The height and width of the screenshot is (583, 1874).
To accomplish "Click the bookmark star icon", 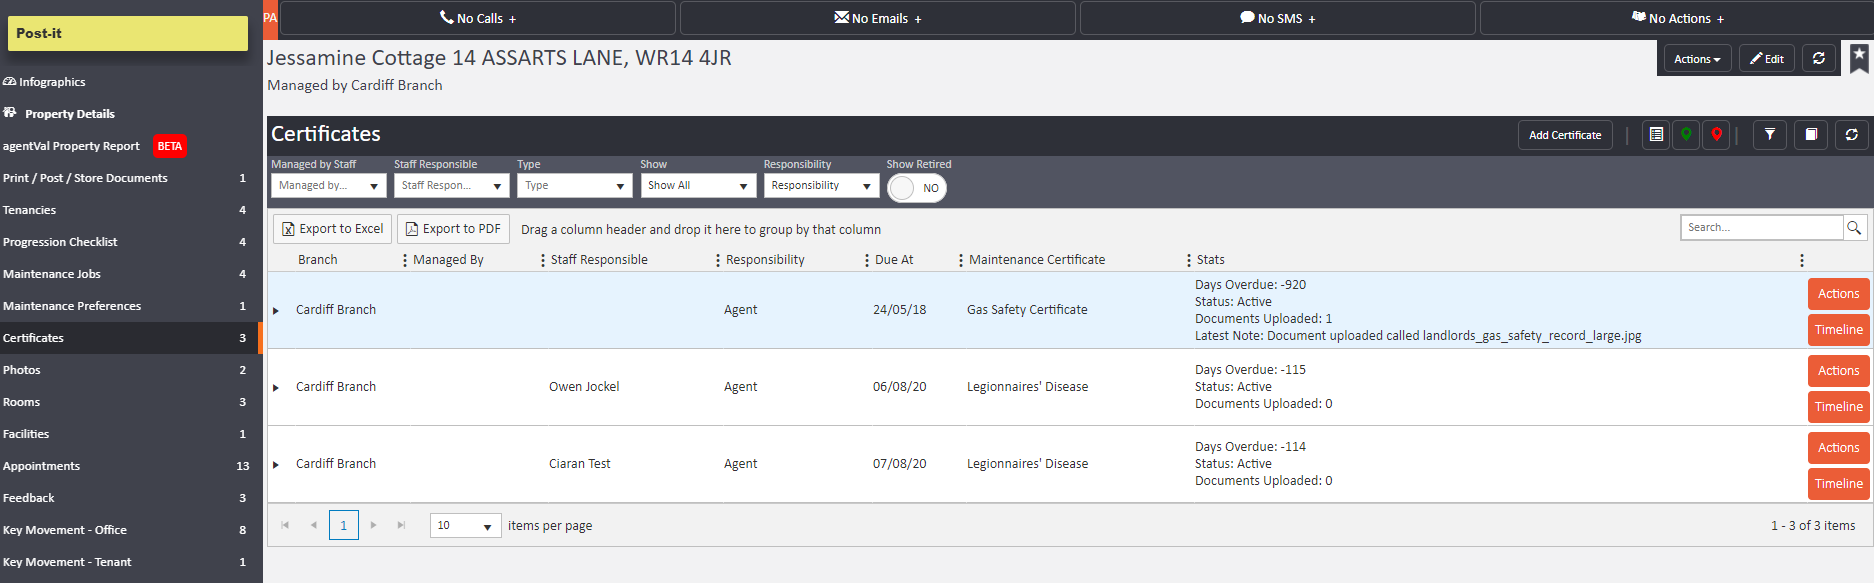I will click(x=1859, y=57).
